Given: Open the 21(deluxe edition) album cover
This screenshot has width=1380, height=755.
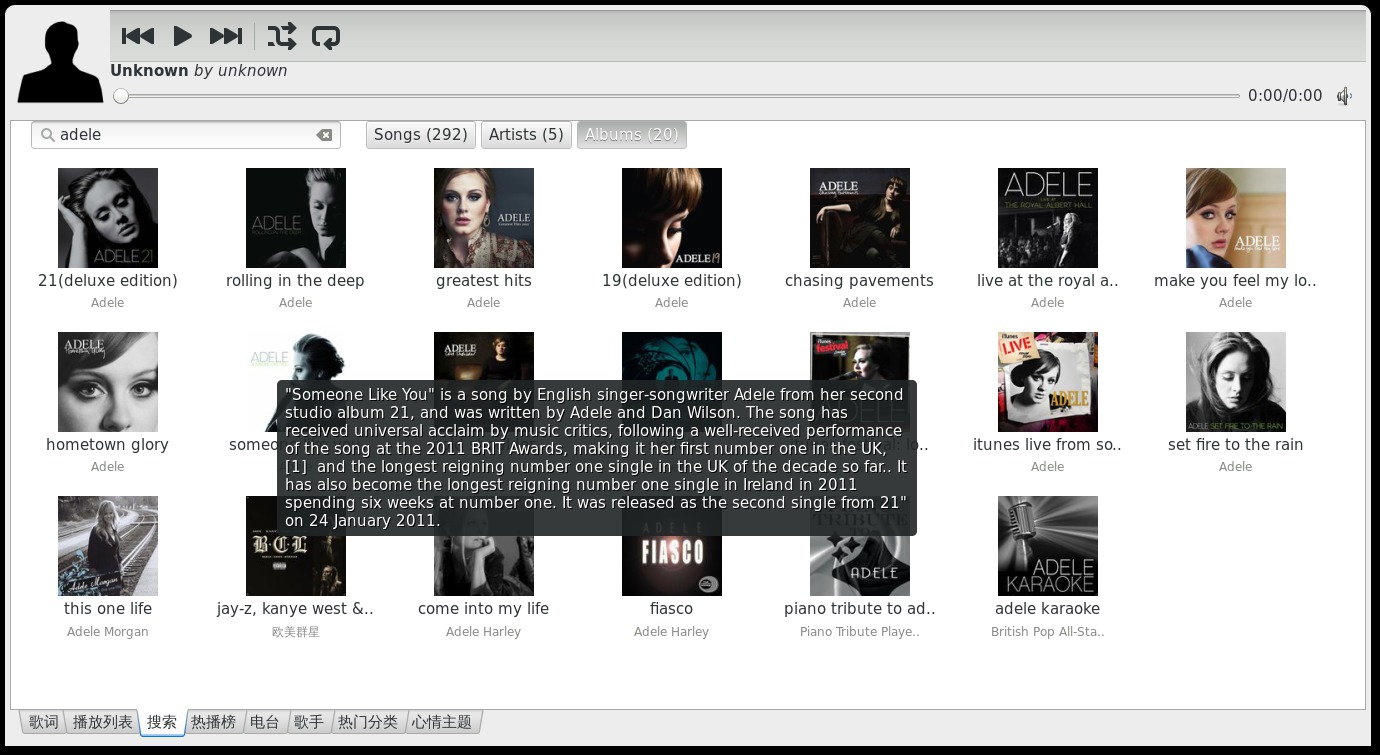Looking at the screenshot, I should coord(108,218).
